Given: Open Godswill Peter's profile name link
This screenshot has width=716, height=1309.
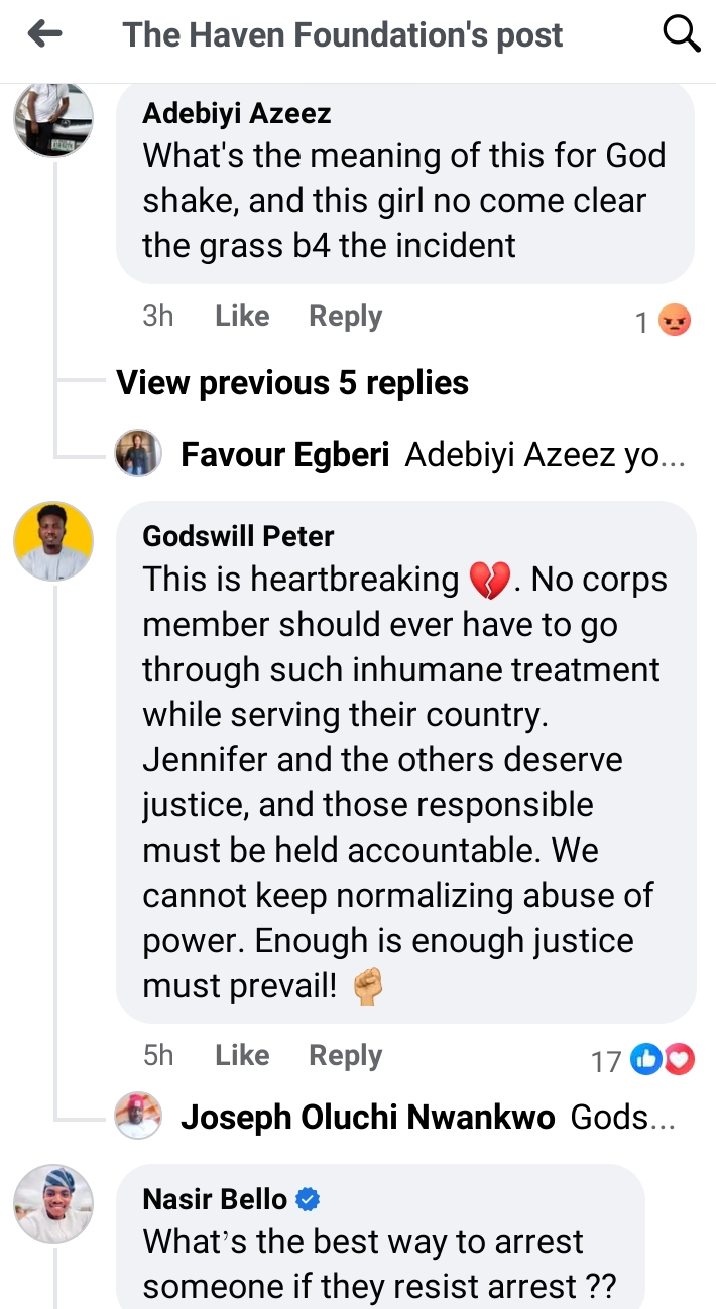Looking at the screenshot, I should pyautogui.click(x=238, y=535).
